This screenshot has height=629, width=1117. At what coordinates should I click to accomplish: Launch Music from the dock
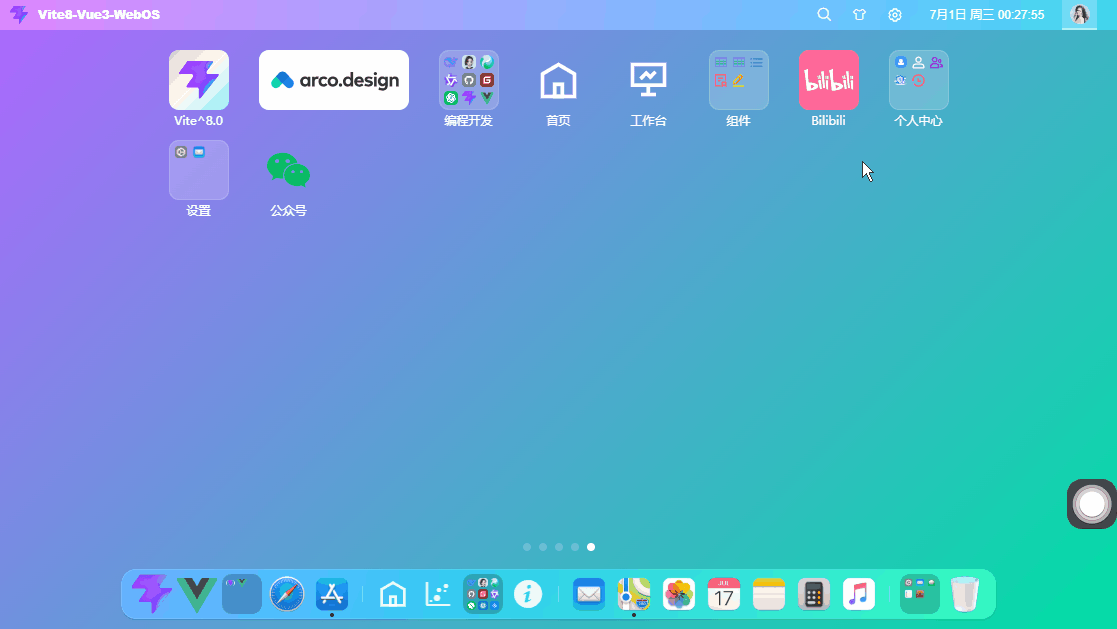click(x=859, y=593)
